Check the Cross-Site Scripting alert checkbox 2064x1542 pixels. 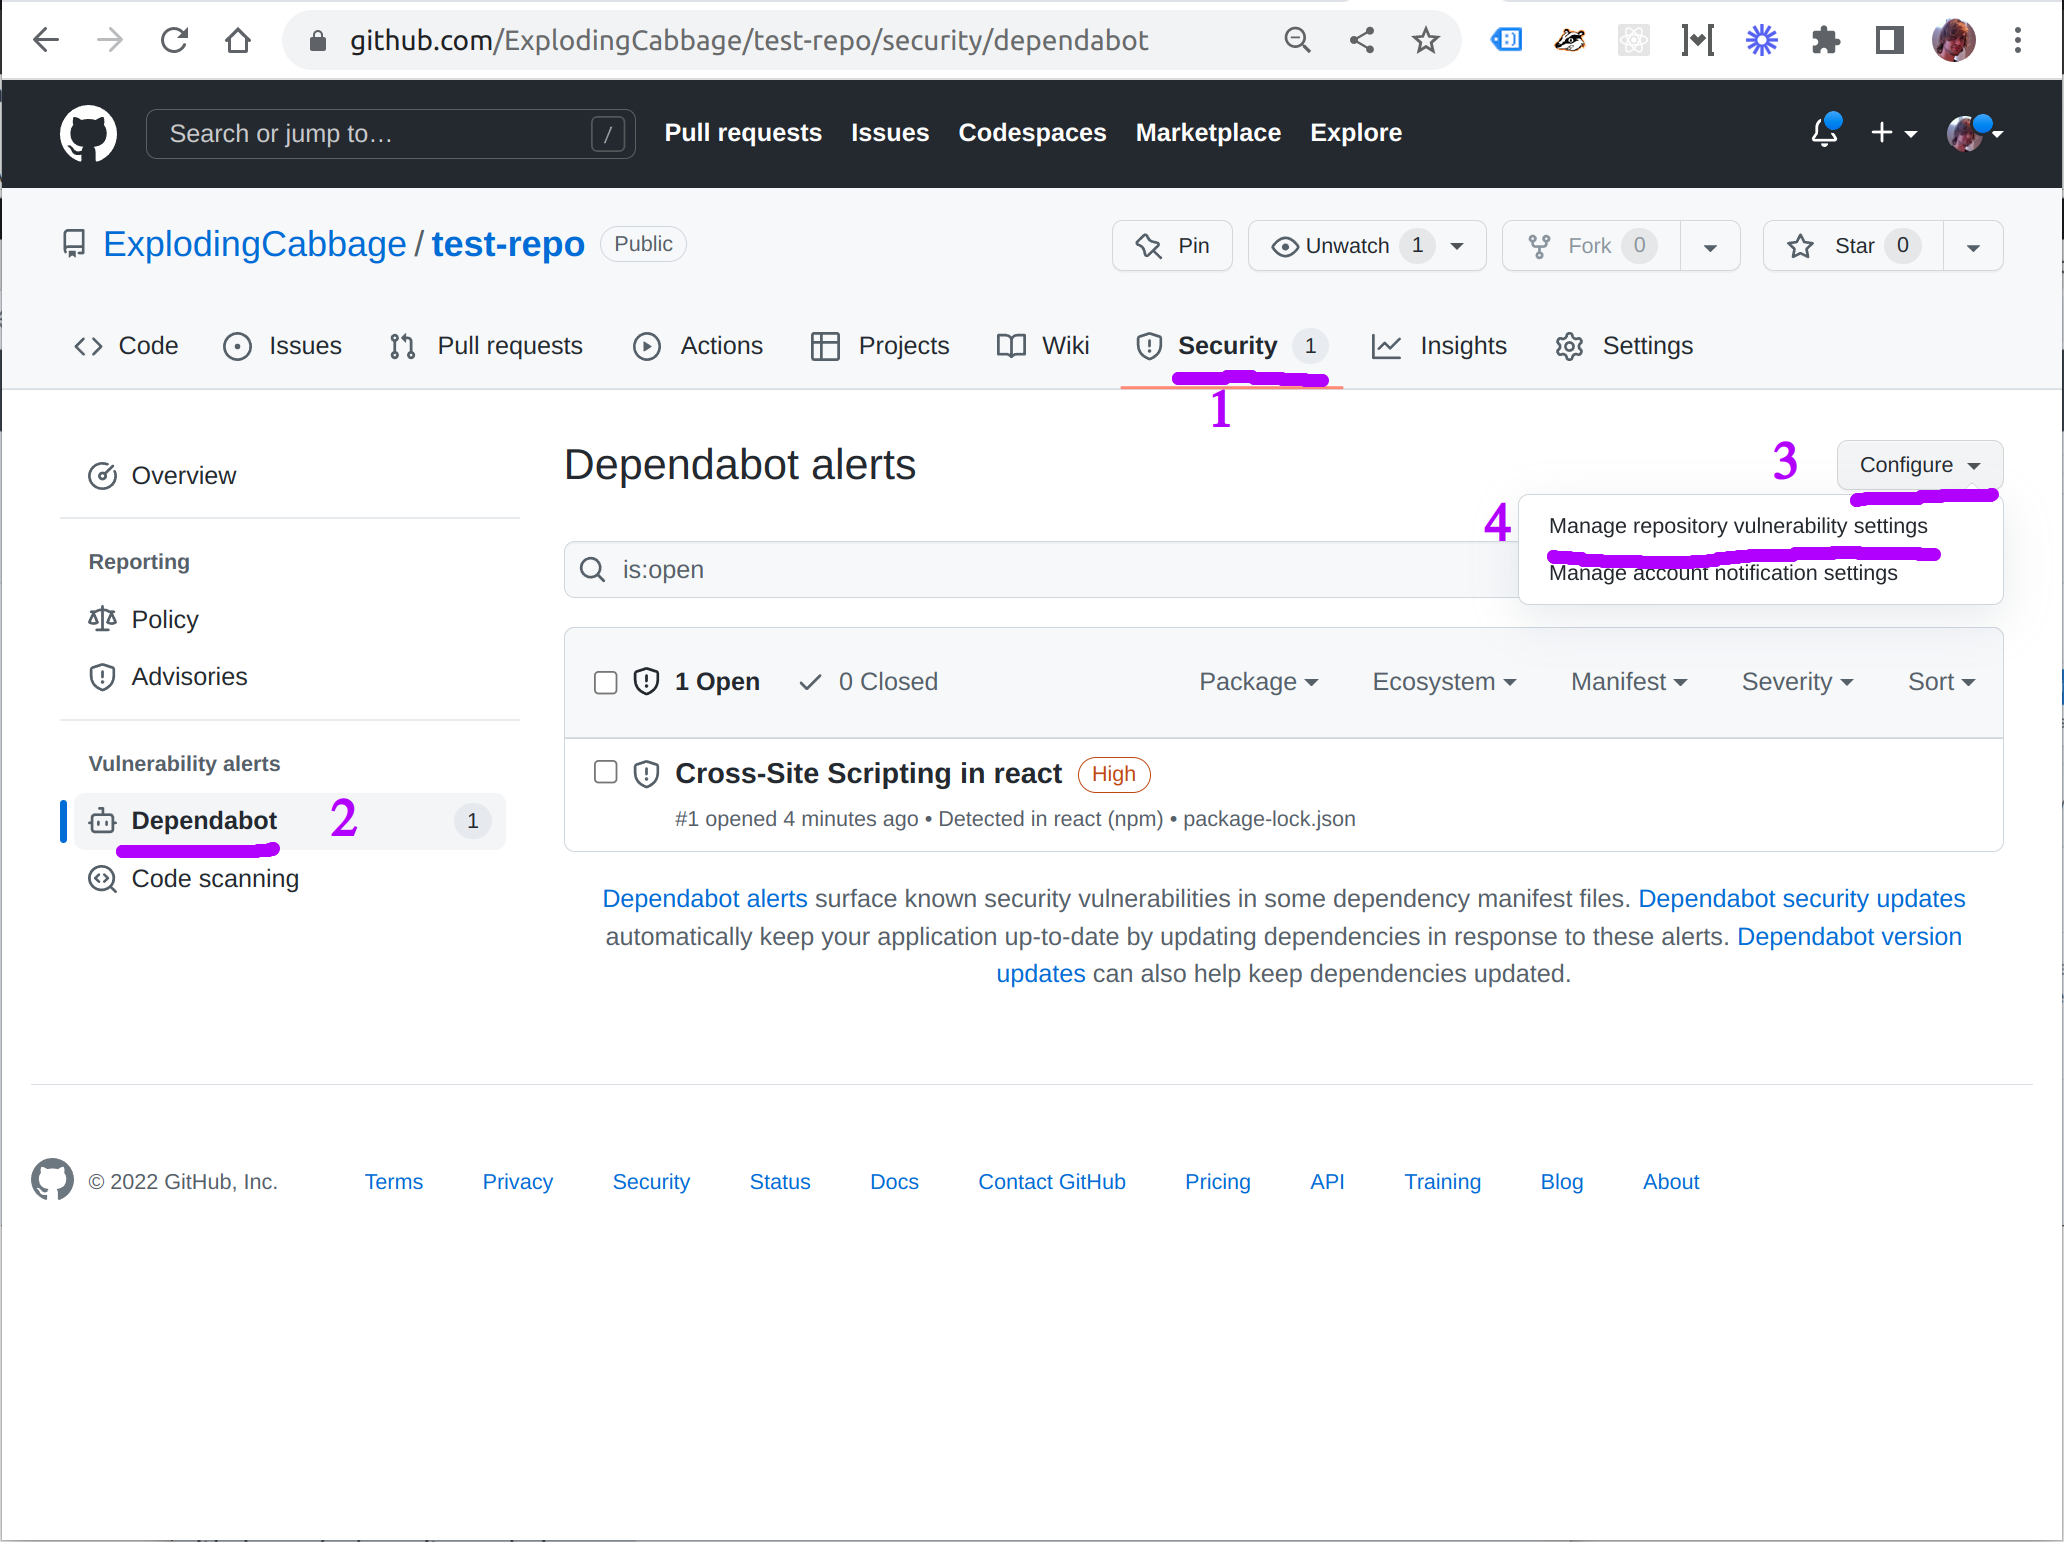606,772
